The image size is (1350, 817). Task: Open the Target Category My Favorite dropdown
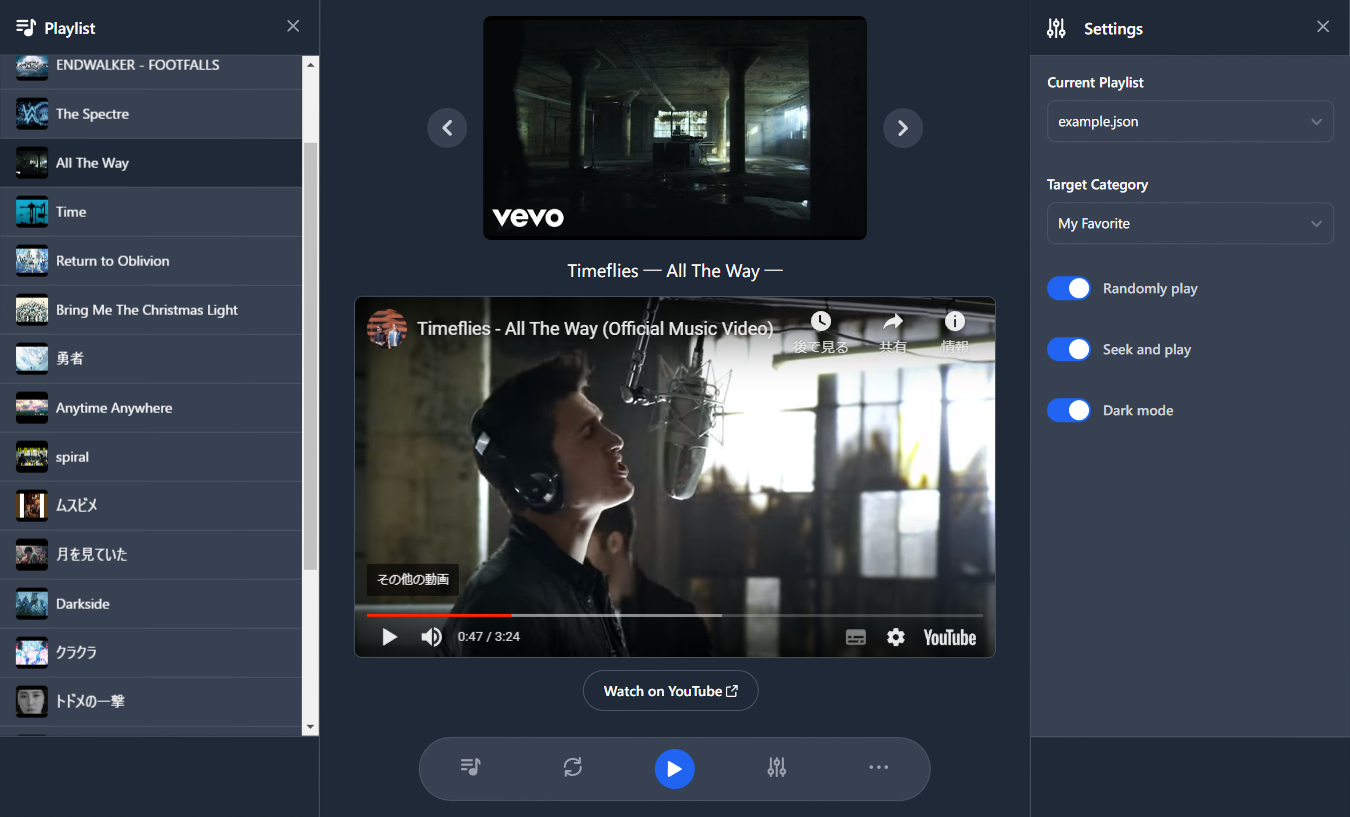[x=1190, y=223]
